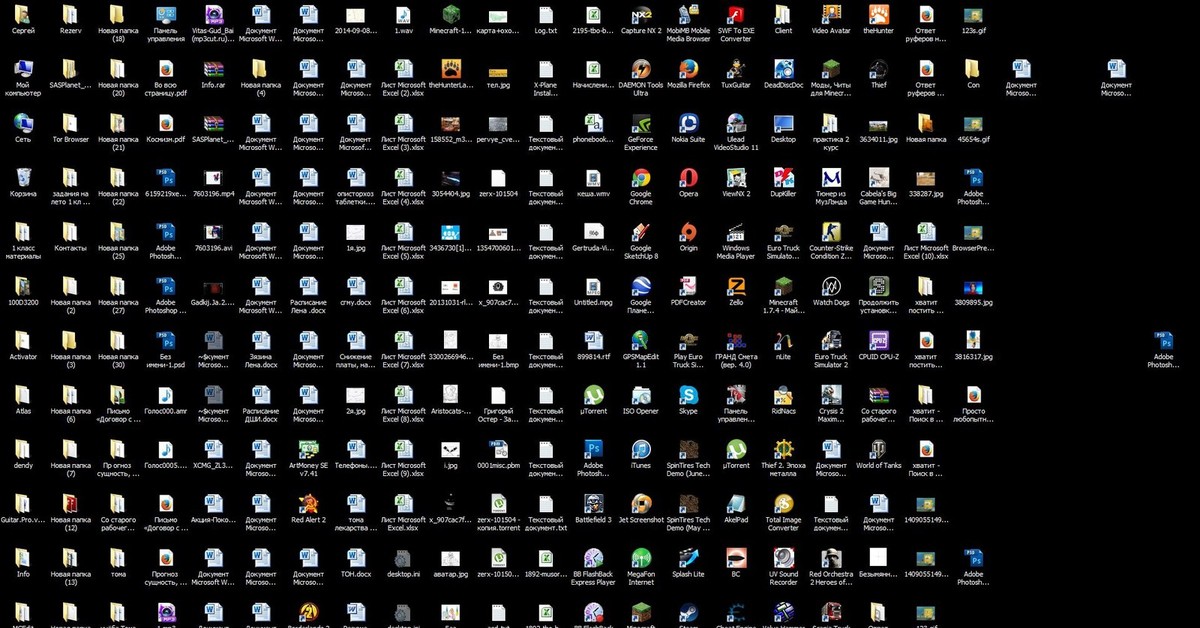Open the Корзина recycle bin
Screen dimensions: 1200x628
[23, 178]
